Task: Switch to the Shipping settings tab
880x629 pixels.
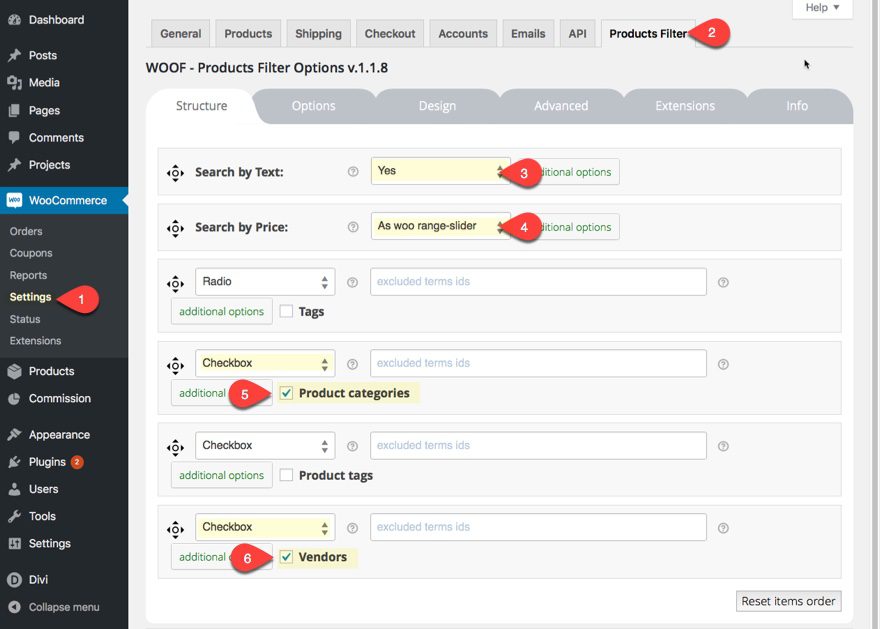Action: 318,34
